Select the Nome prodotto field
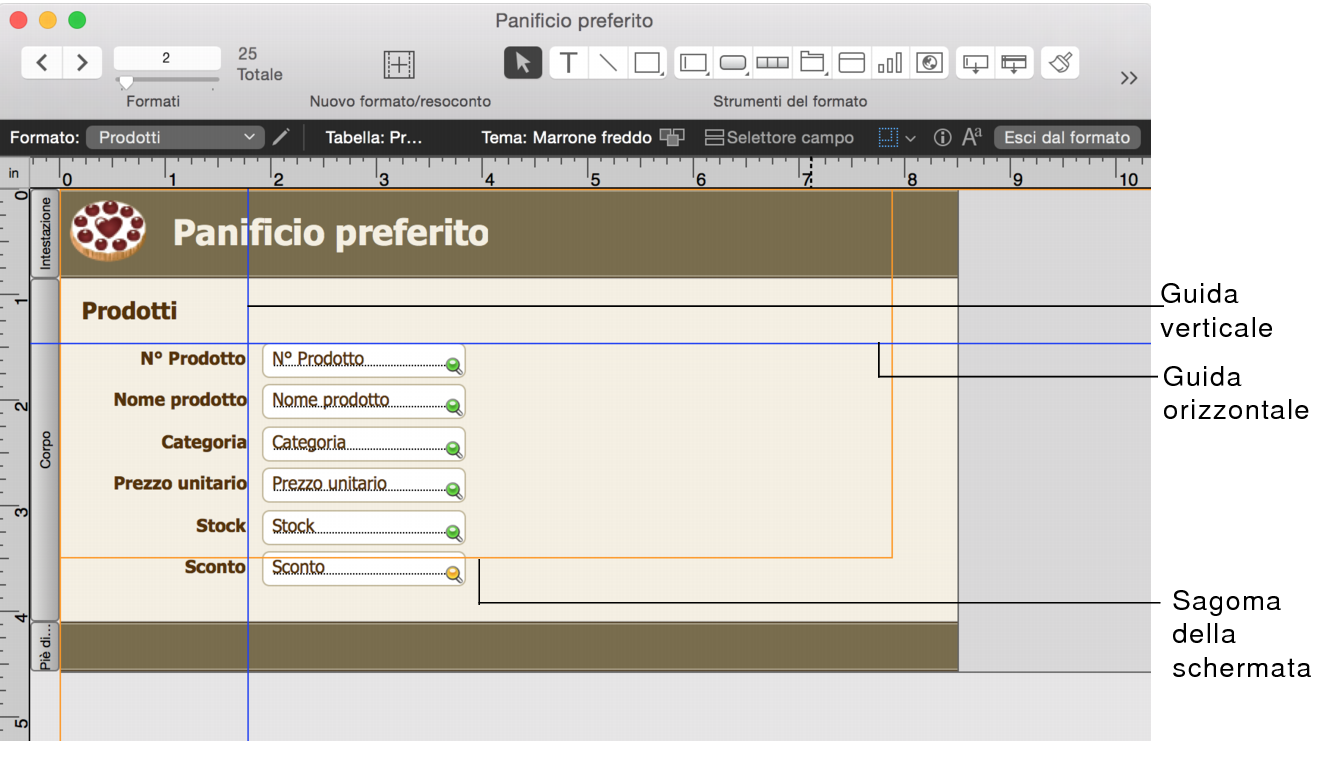This screenshot has width=1340, height=763. pos(364,402)
